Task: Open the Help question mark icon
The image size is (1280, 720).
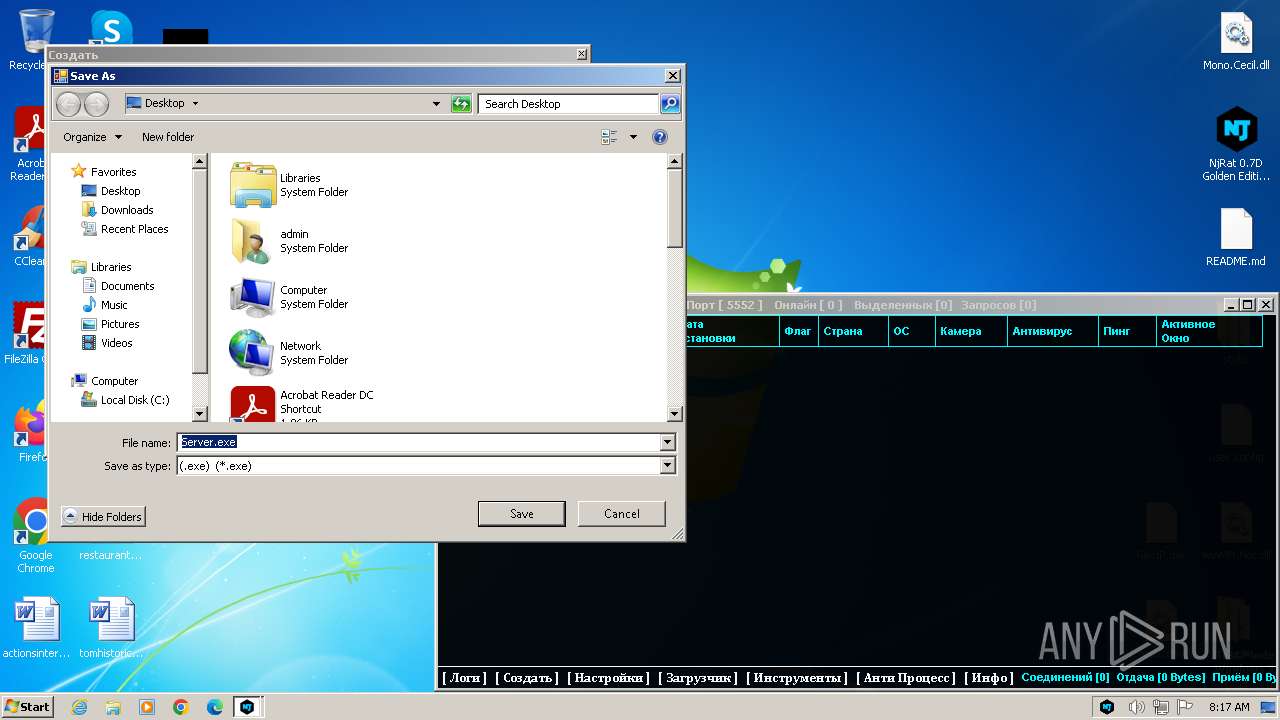Action: [660, 137]
